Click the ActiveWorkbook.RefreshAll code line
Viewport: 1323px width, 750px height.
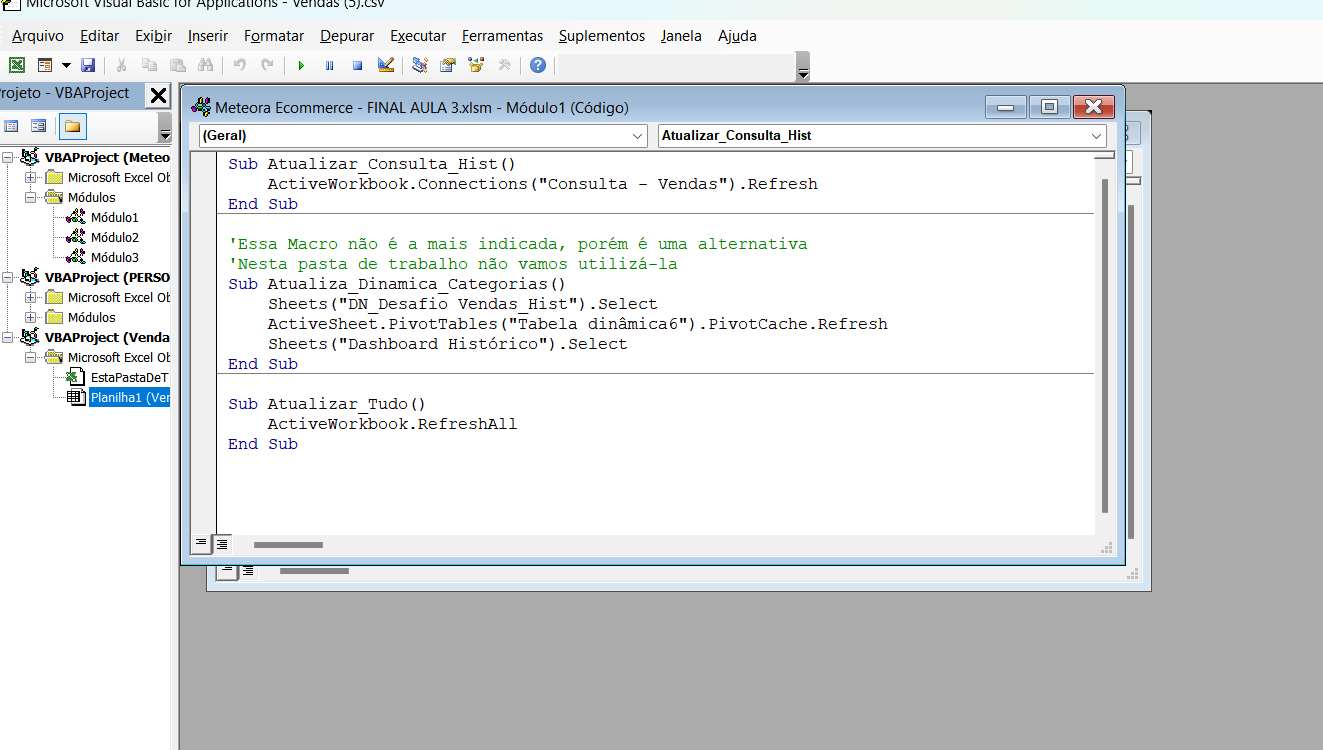(x=392, y=424)
